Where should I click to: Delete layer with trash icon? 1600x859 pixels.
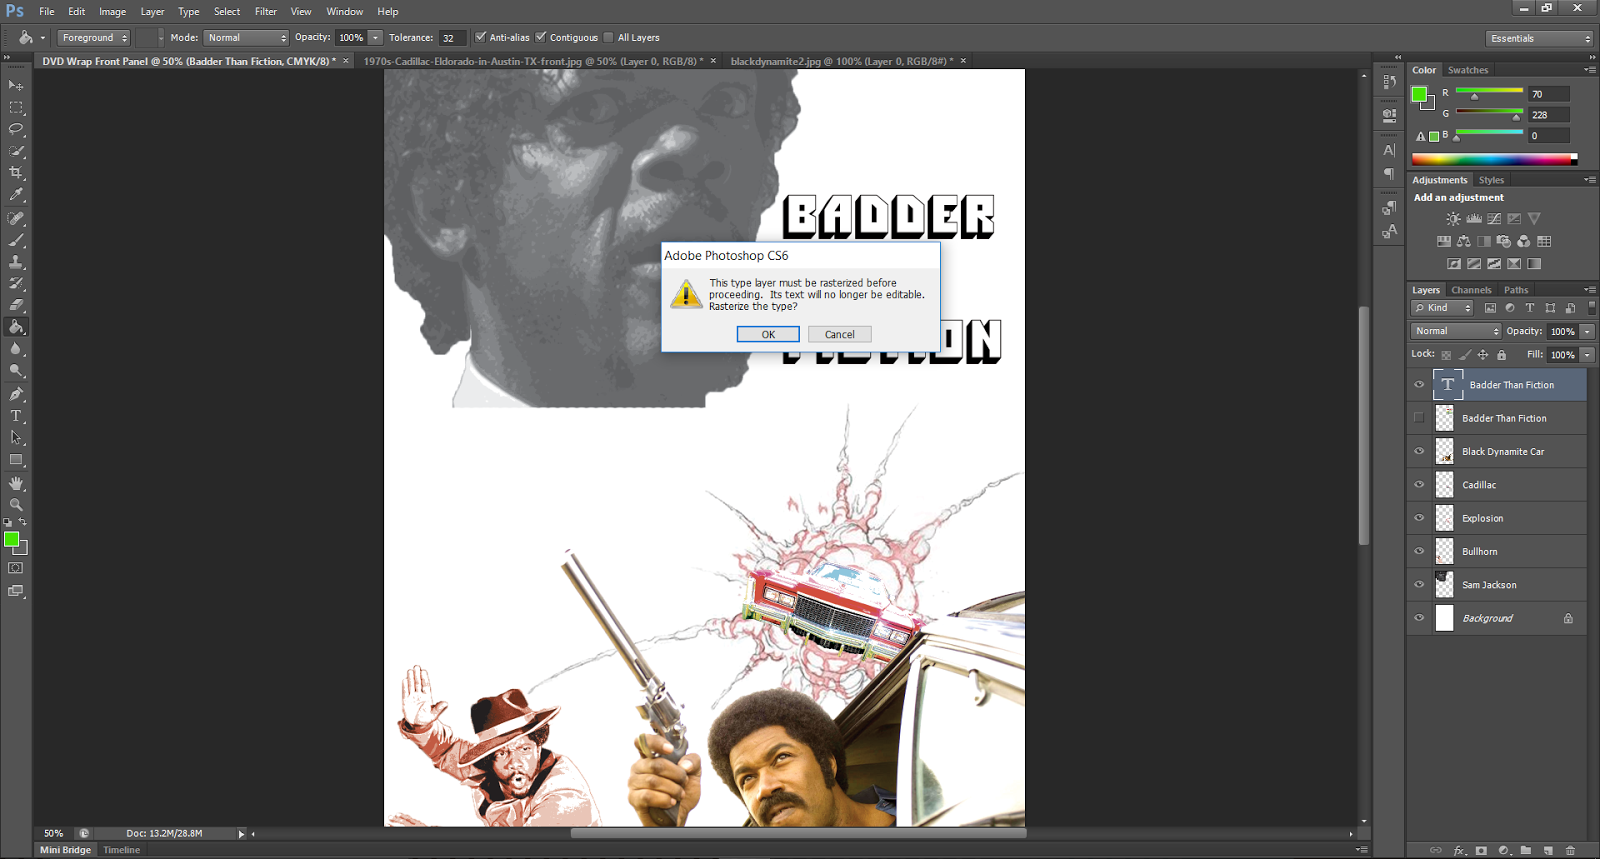(x=1570, y=850)
